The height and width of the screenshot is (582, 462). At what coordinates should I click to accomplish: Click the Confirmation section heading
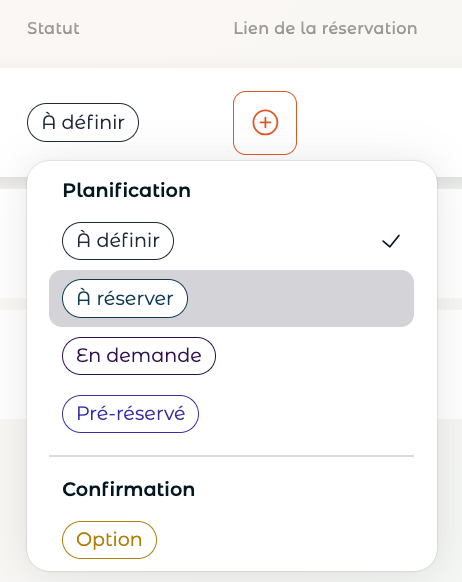tap(129, 489)
